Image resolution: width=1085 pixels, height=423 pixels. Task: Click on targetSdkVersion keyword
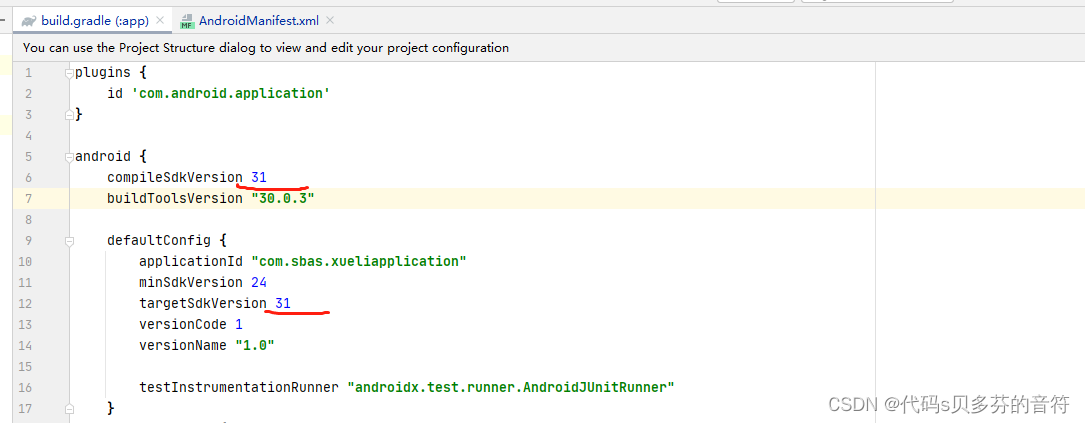203,303
